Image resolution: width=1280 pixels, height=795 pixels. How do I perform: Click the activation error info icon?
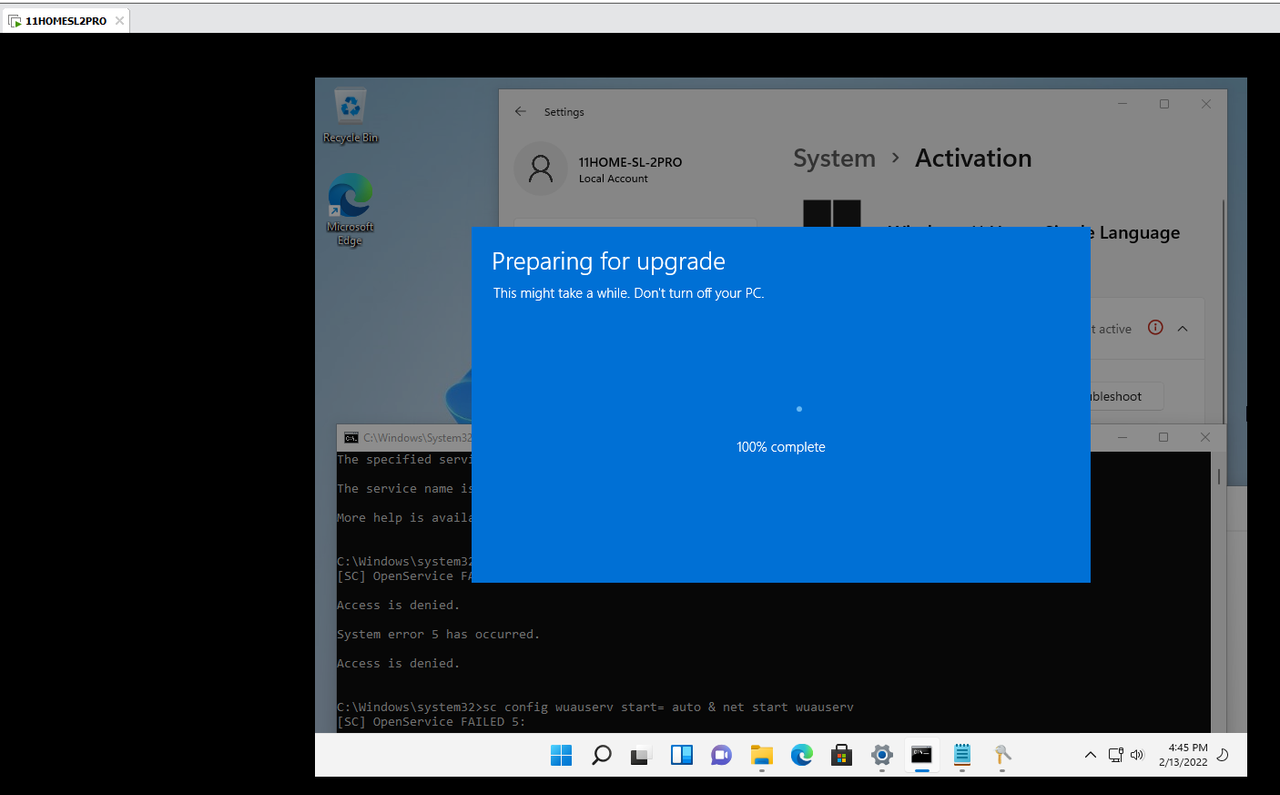click(1155, 328)
